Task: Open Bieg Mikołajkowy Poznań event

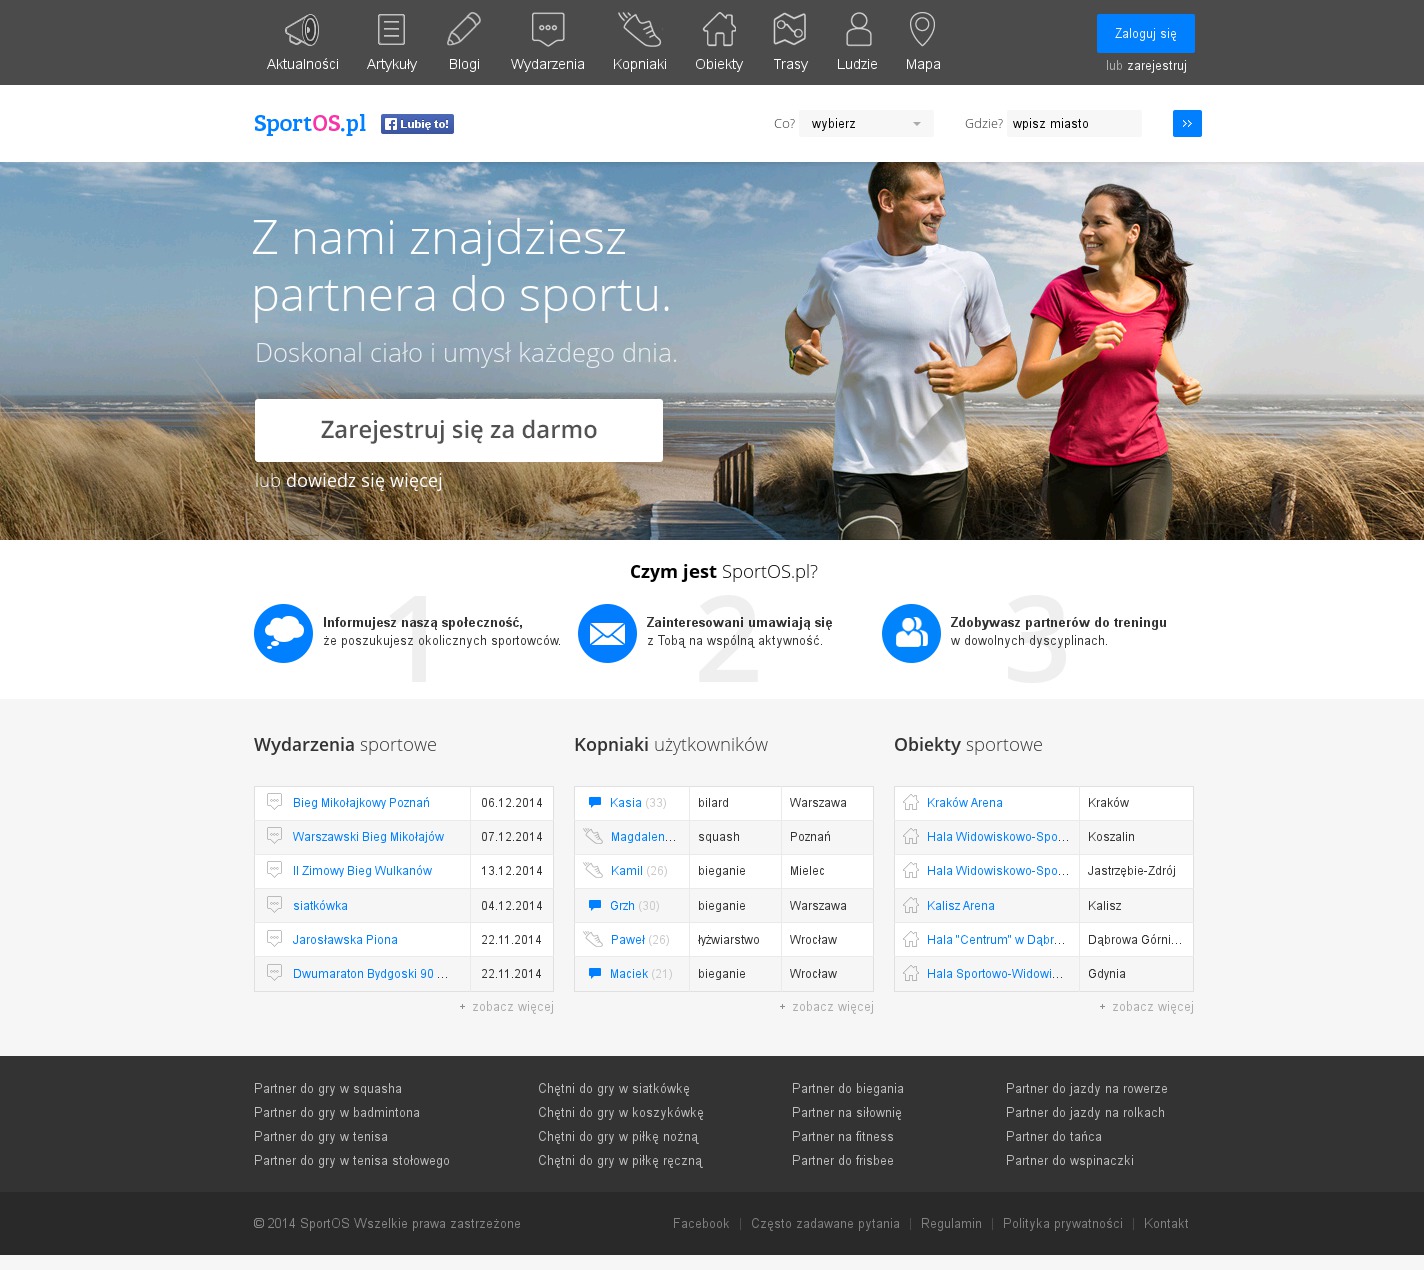Action: tap(361, 803)
